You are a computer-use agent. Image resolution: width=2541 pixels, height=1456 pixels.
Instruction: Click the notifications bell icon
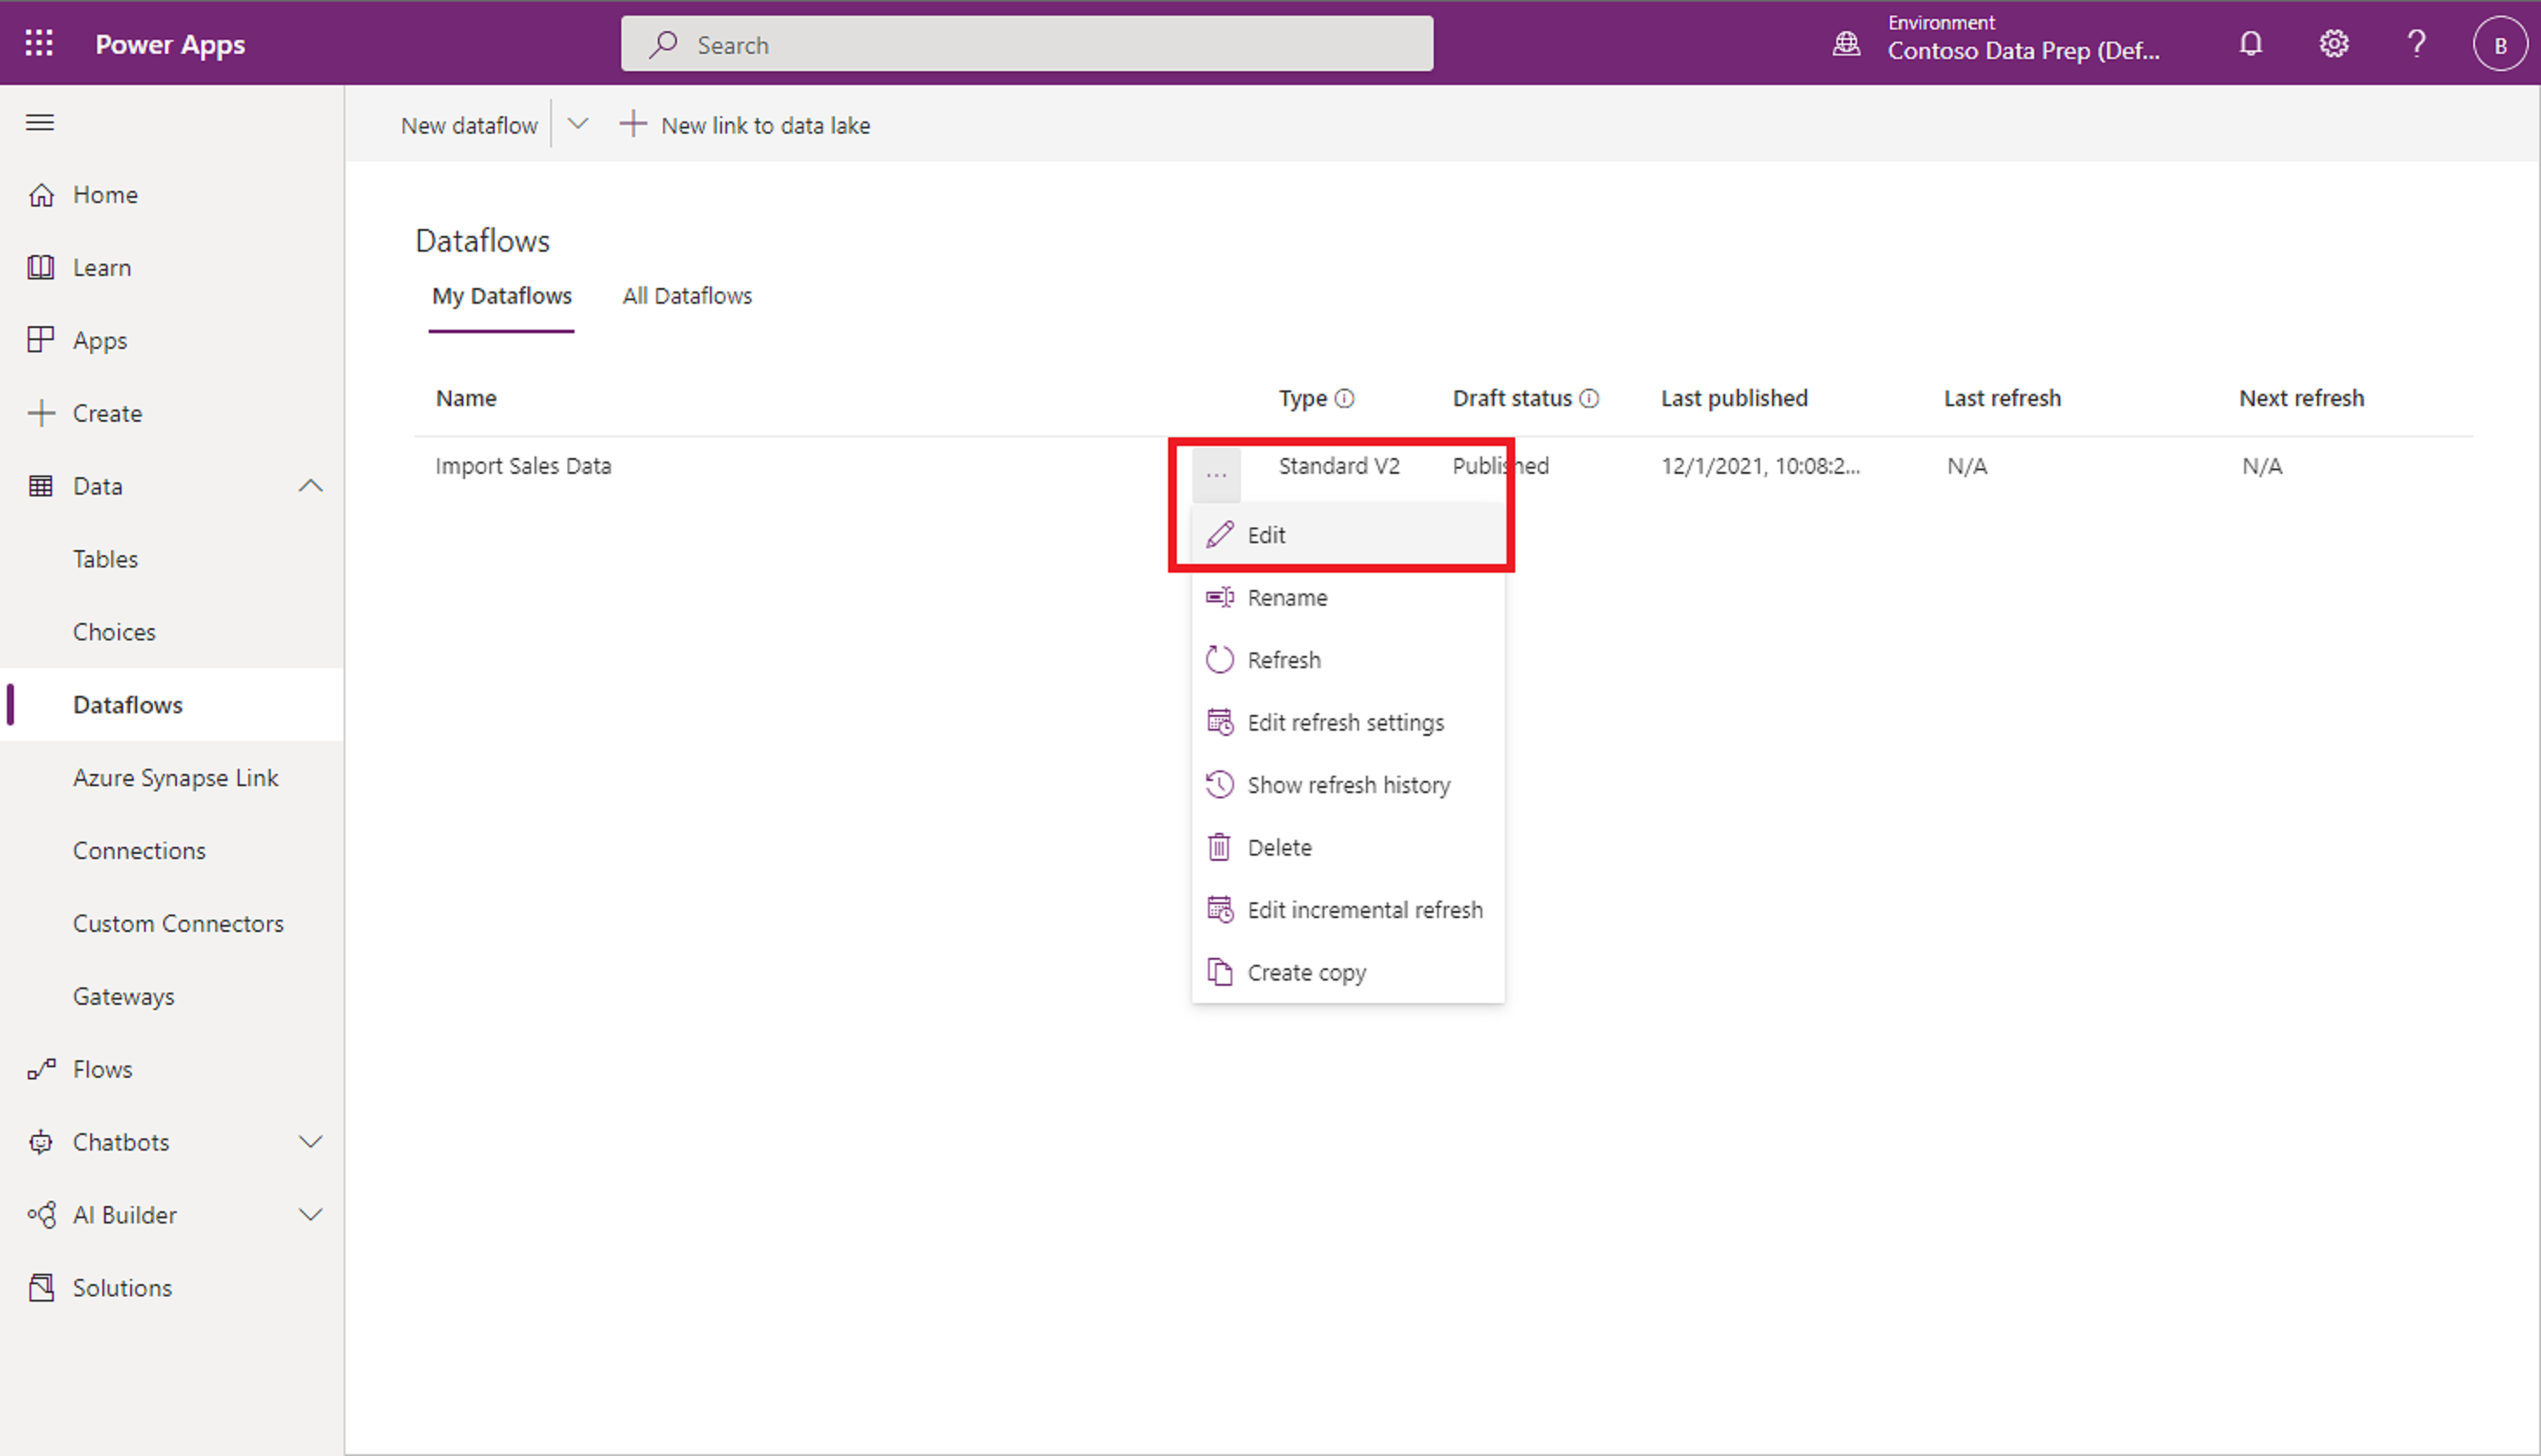pos(2250,44)
